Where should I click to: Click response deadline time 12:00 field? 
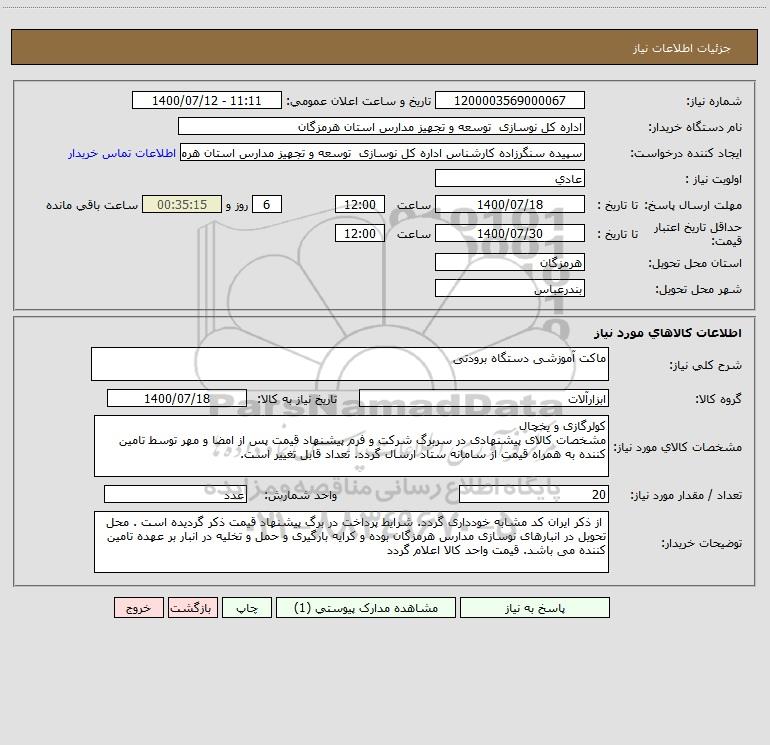360,204
